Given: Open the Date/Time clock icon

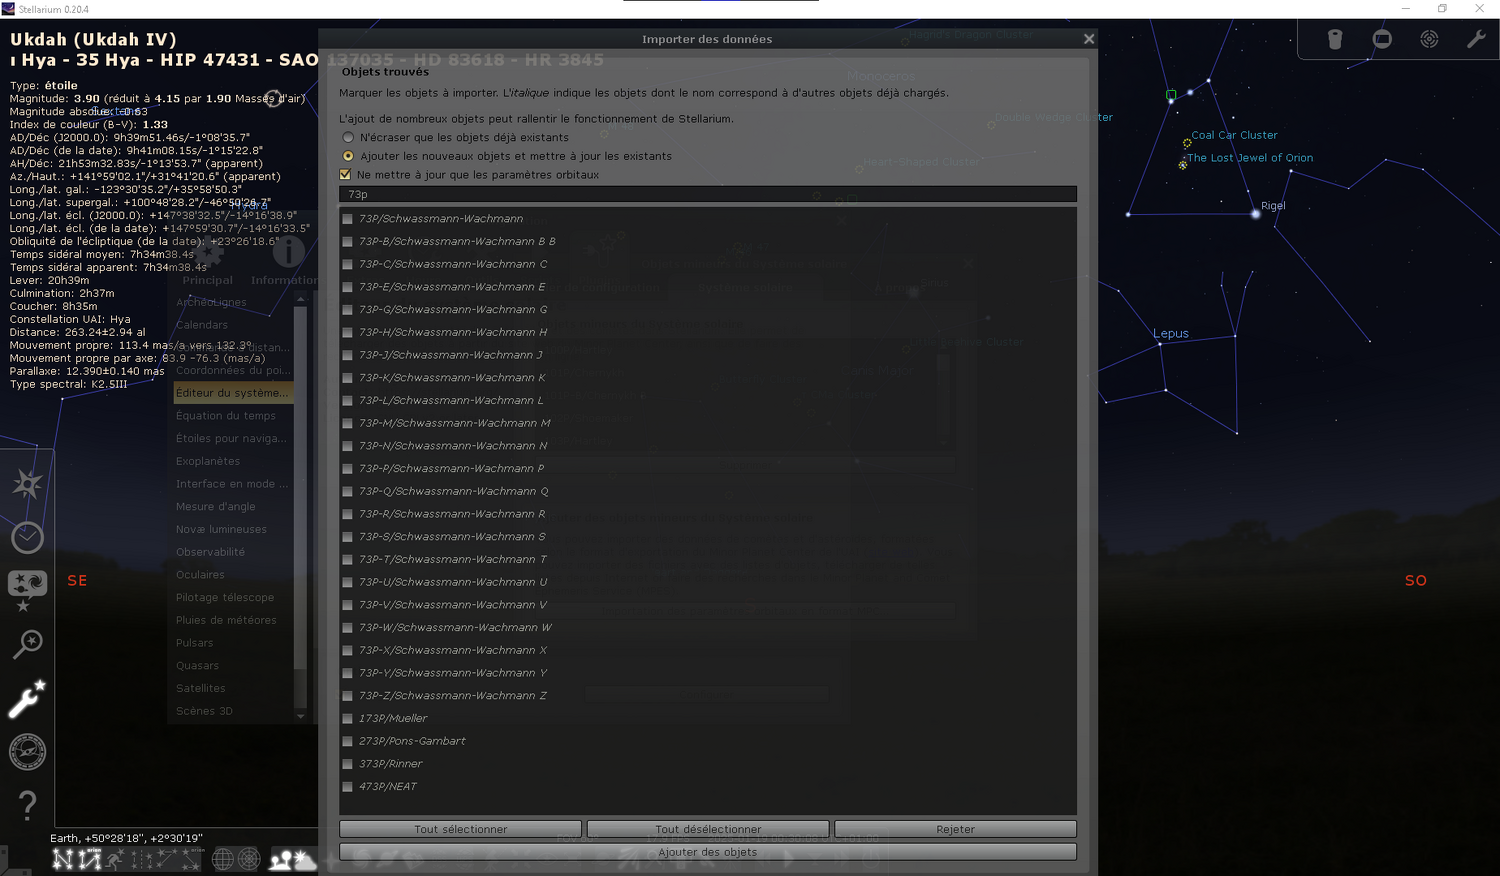Looking at the screenshot, I should pyautogui.click(x=27, y=537).
